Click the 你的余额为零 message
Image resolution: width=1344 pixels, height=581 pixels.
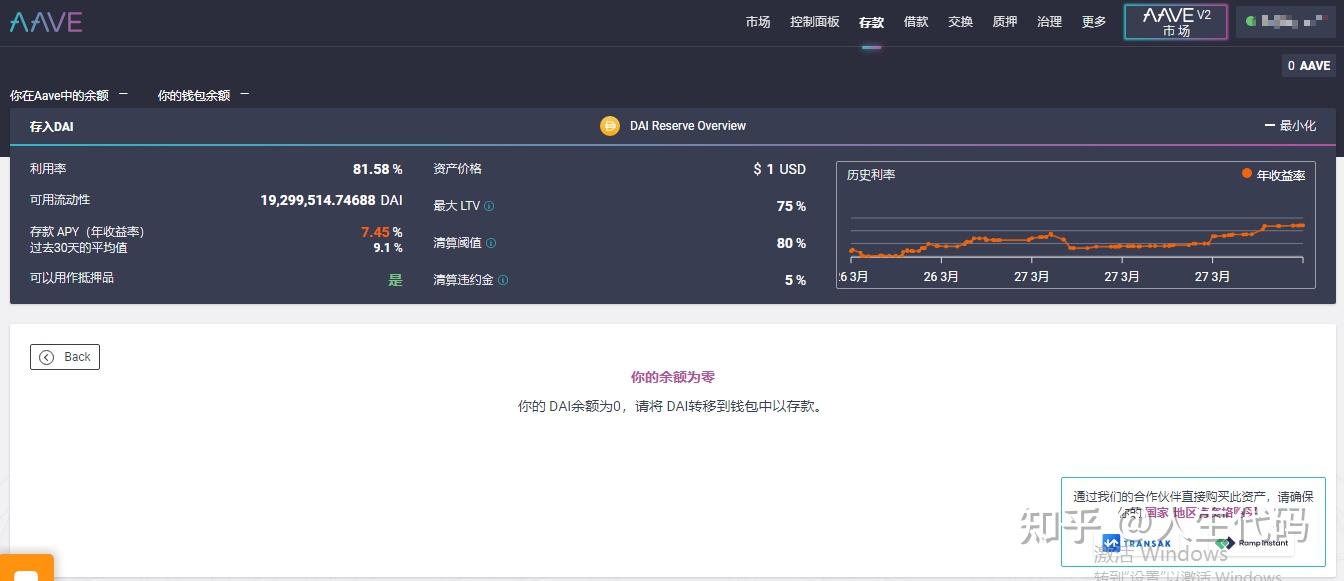click(x=673, y=377)
